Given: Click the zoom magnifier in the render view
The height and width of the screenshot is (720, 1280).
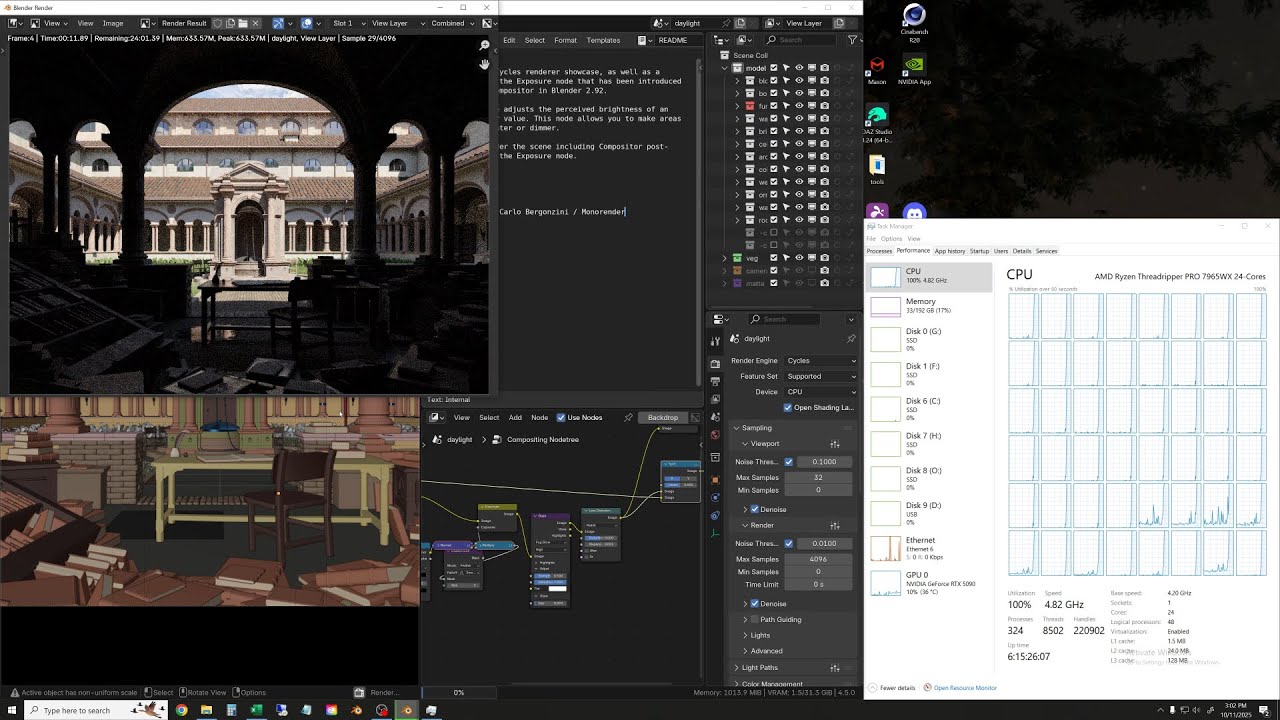Looking at the screenshot, I should coord(484,45).
